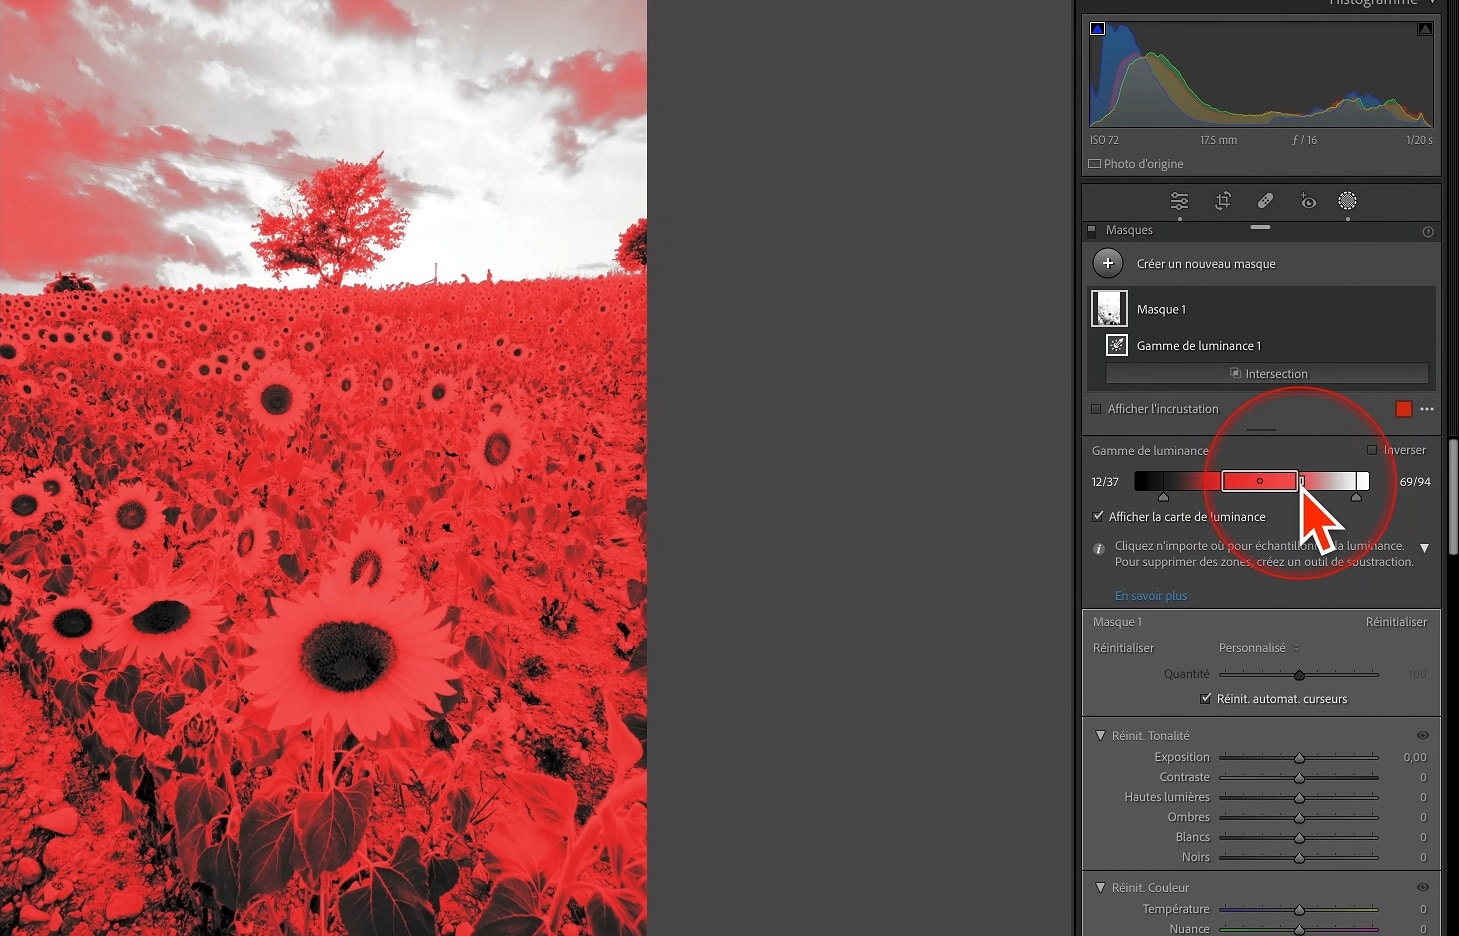
Task: Open the Edit sliders tool icon
Action: click(1180, 201)
